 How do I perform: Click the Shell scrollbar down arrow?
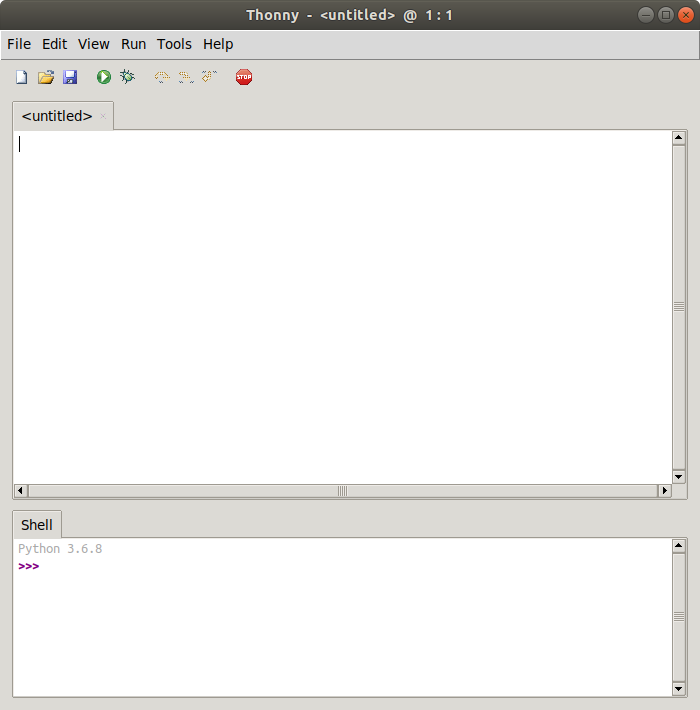pyautogui.click(x=678, y=689)
